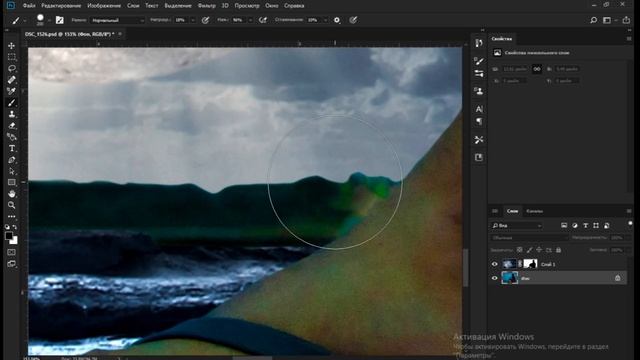Viewport: 640px width, 360px height.
Task: Open the Файл menu
Action: (29, 6)
